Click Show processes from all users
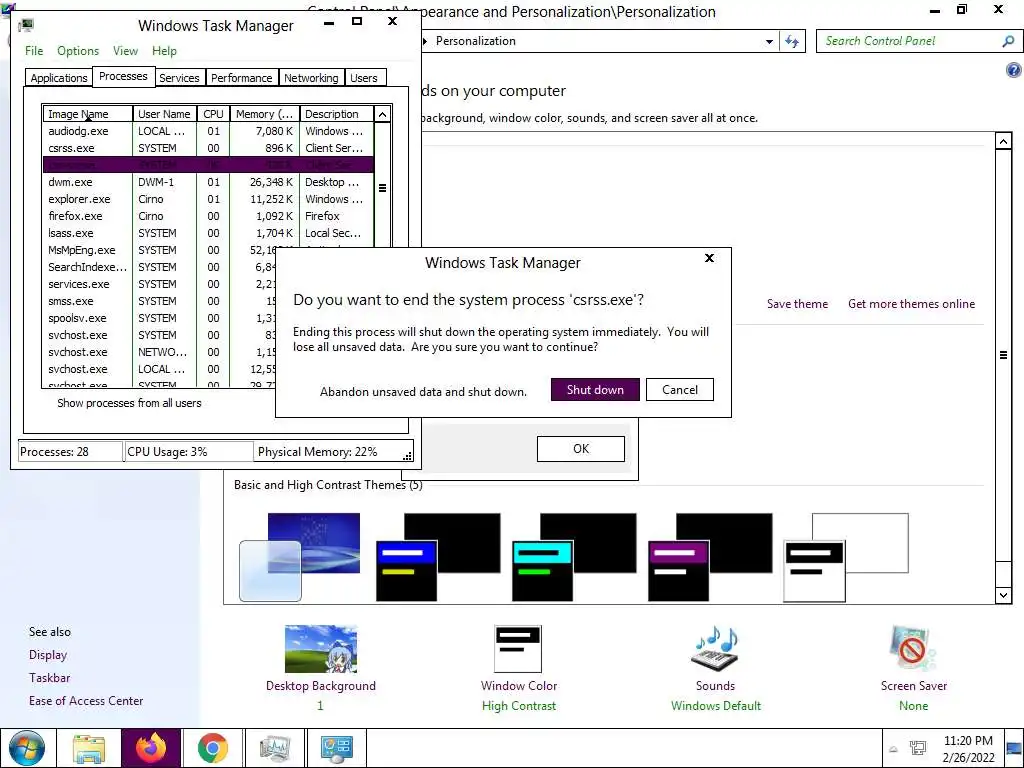 [129, 403]
